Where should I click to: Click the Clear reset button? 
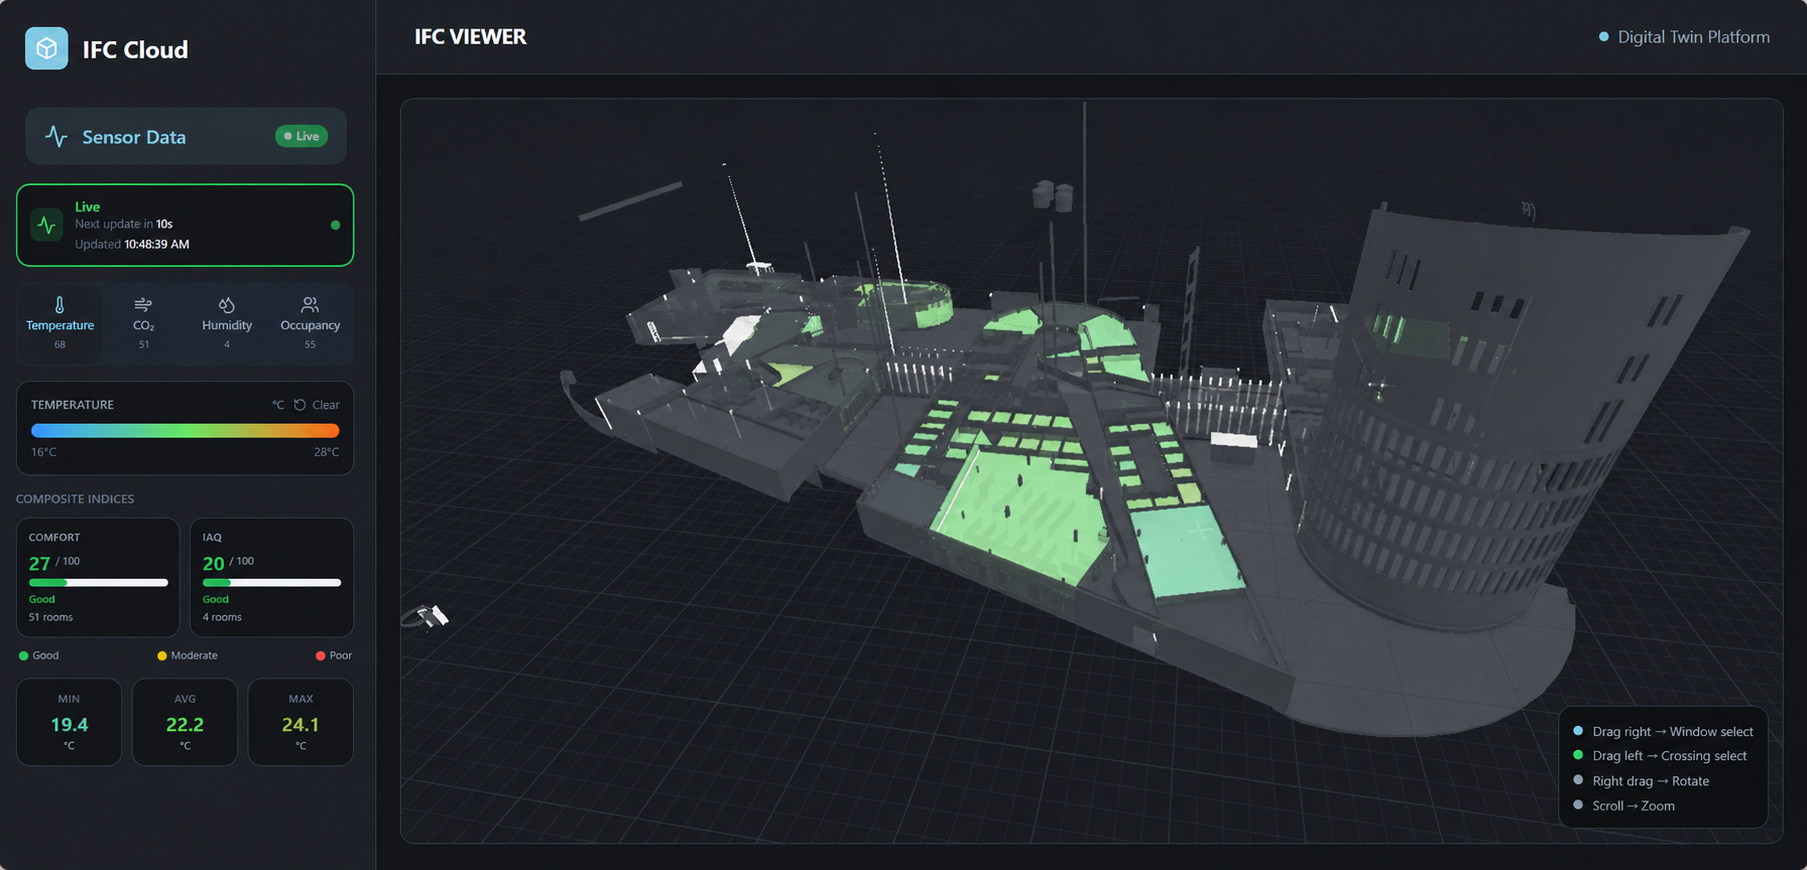[x=316, y=405]
